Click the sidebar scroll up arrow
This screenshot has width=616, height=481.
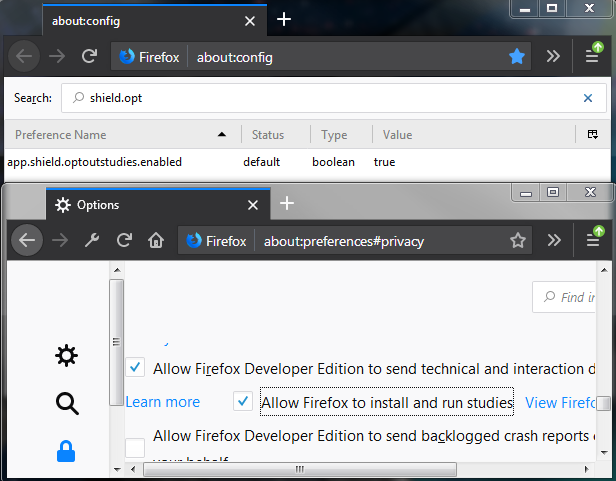click(117, 270)
